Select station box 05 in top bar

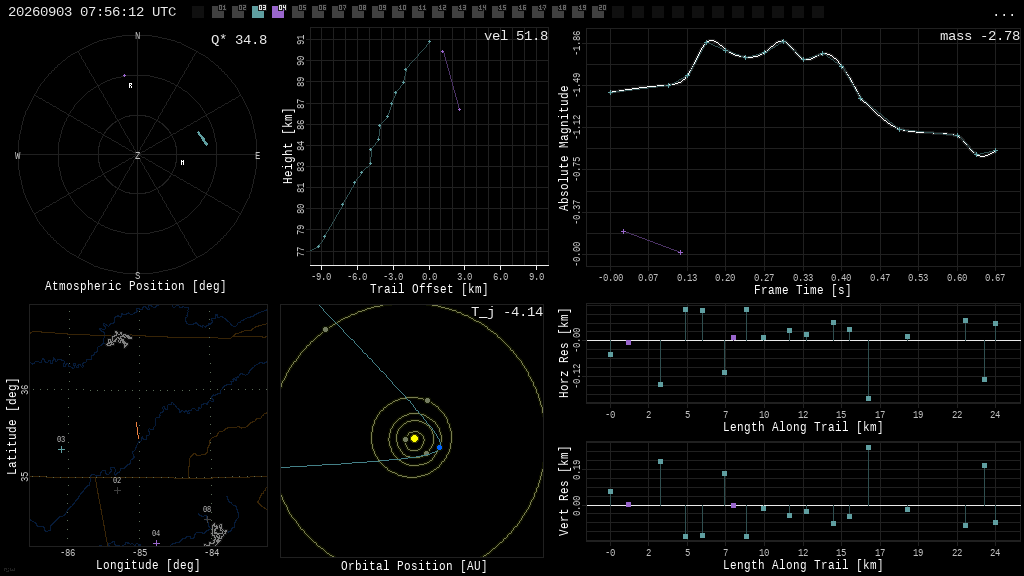(298, 12)
